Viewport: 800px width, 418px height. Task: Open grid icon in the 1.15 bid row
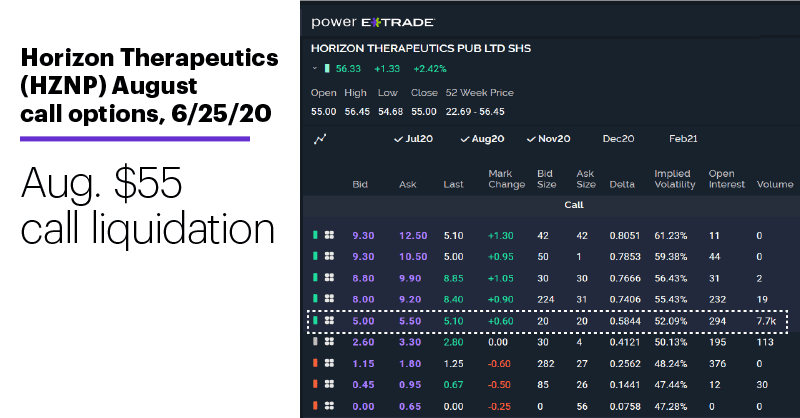pos(330,363)
